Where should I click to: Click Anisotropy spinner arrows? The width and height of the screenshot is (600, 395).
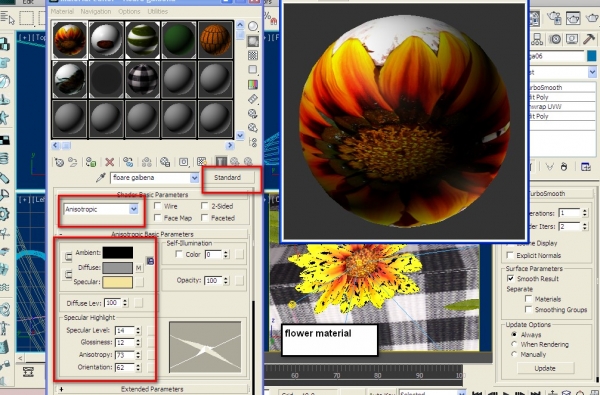click(x=138, y=355)
